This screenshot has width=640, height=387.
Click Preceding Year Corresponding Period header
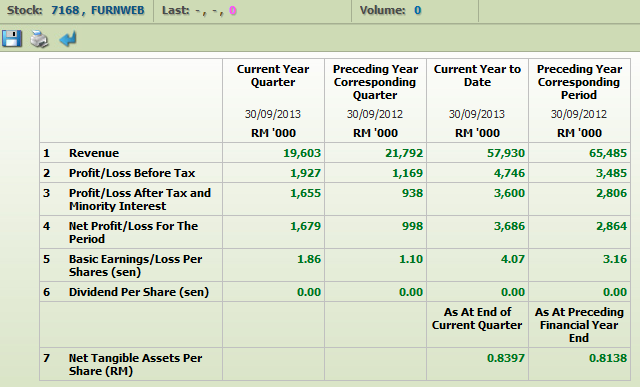pyautogui.click(x=579, y=82)
